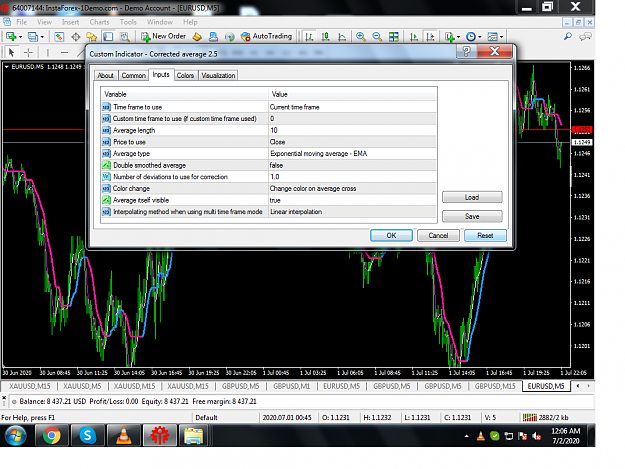Zoom out on the chart

(377, 37)
